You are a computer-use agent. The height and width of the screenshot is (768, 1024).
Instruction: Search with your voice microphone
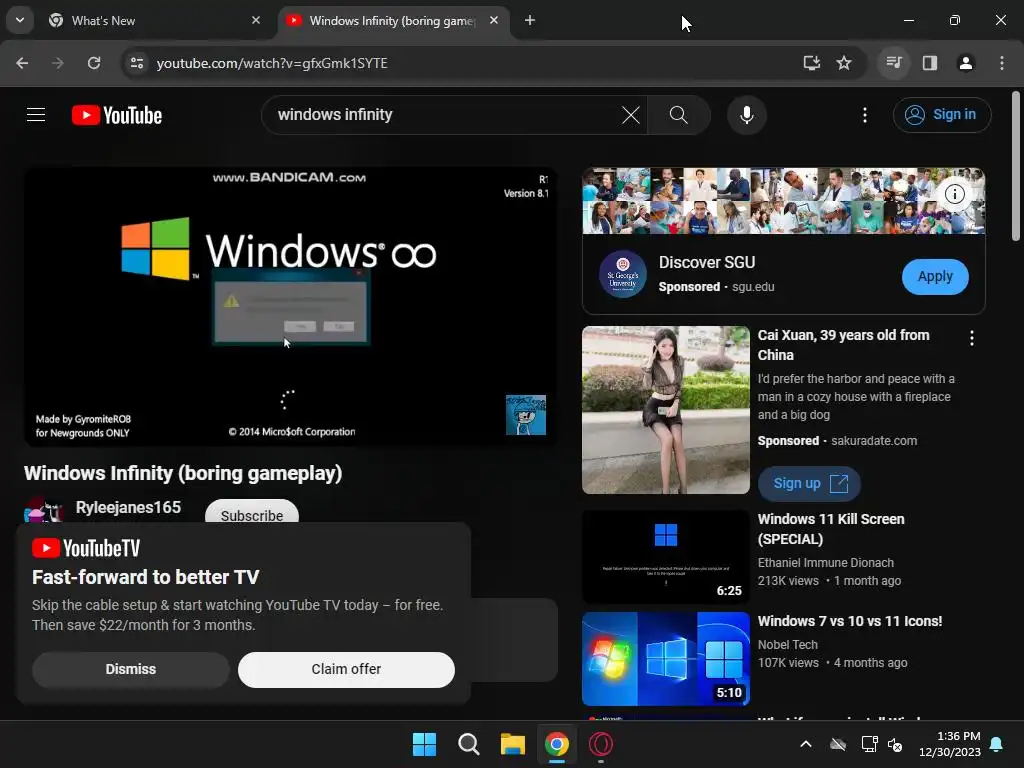[746, 115]
